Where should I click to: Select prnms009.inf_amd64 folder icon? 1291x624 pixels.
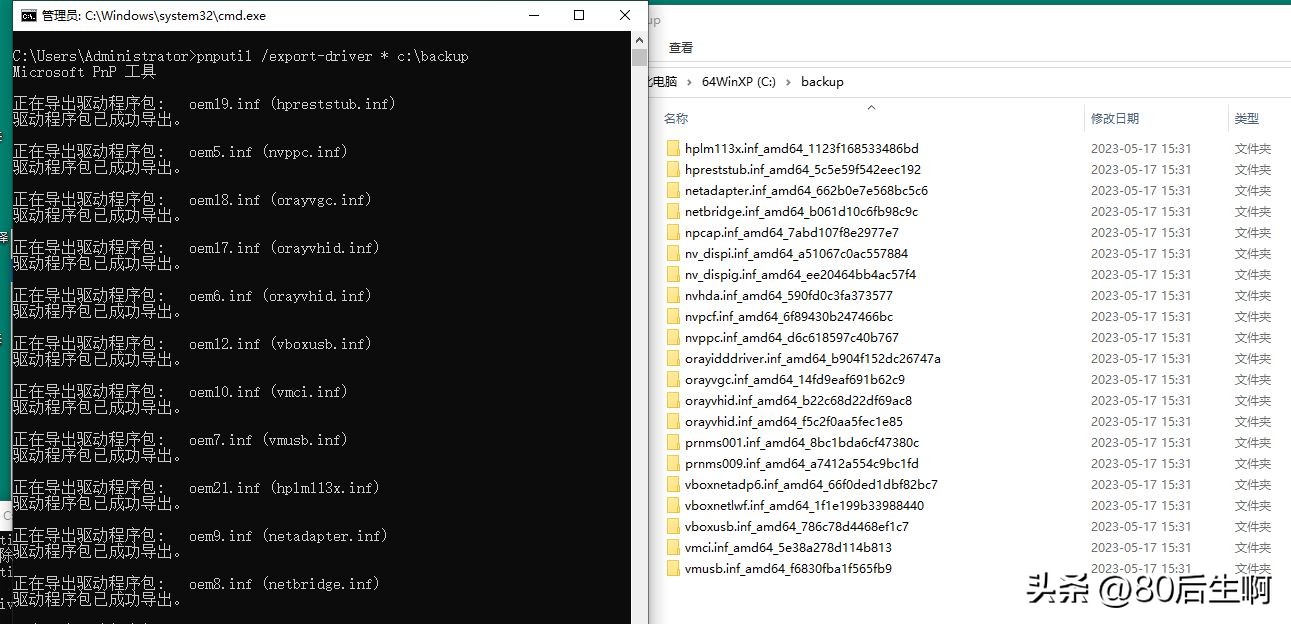click(673, 464)
